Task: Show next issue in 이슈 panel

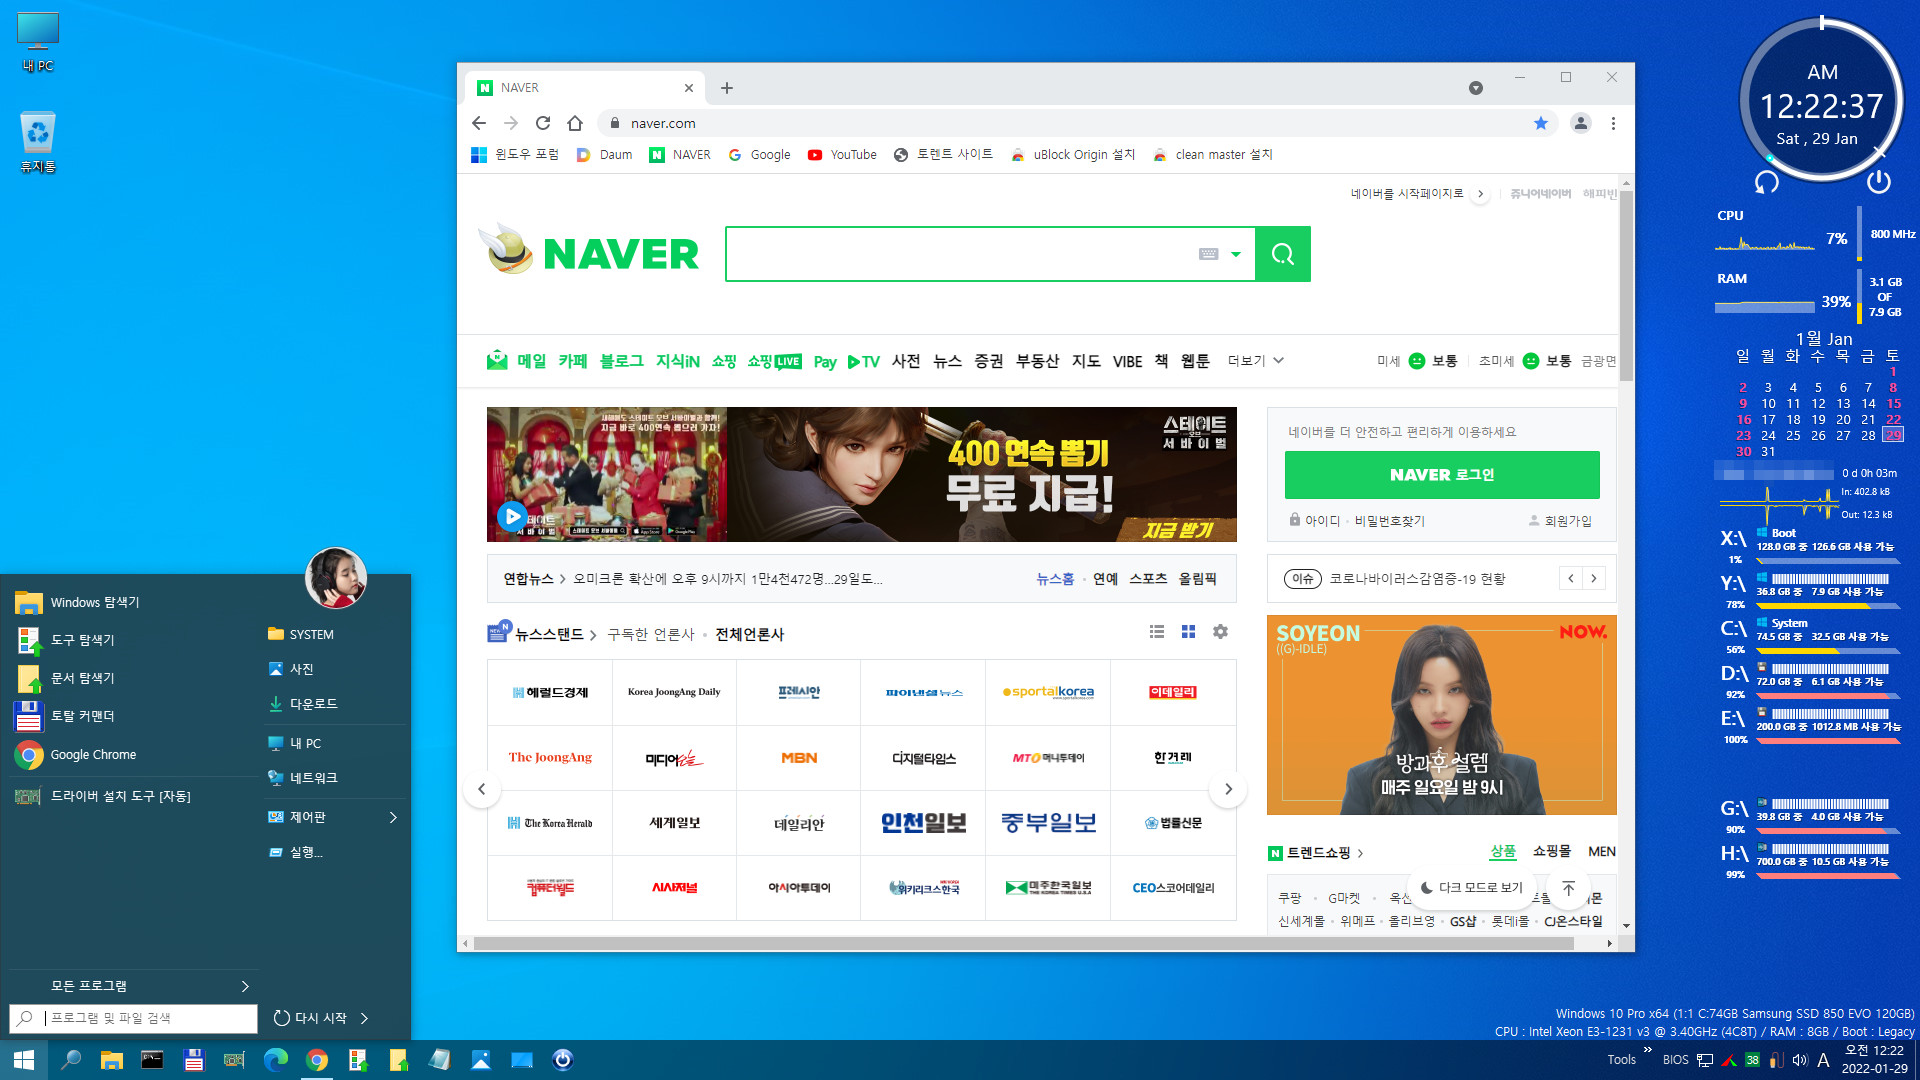Action: 1594,578
